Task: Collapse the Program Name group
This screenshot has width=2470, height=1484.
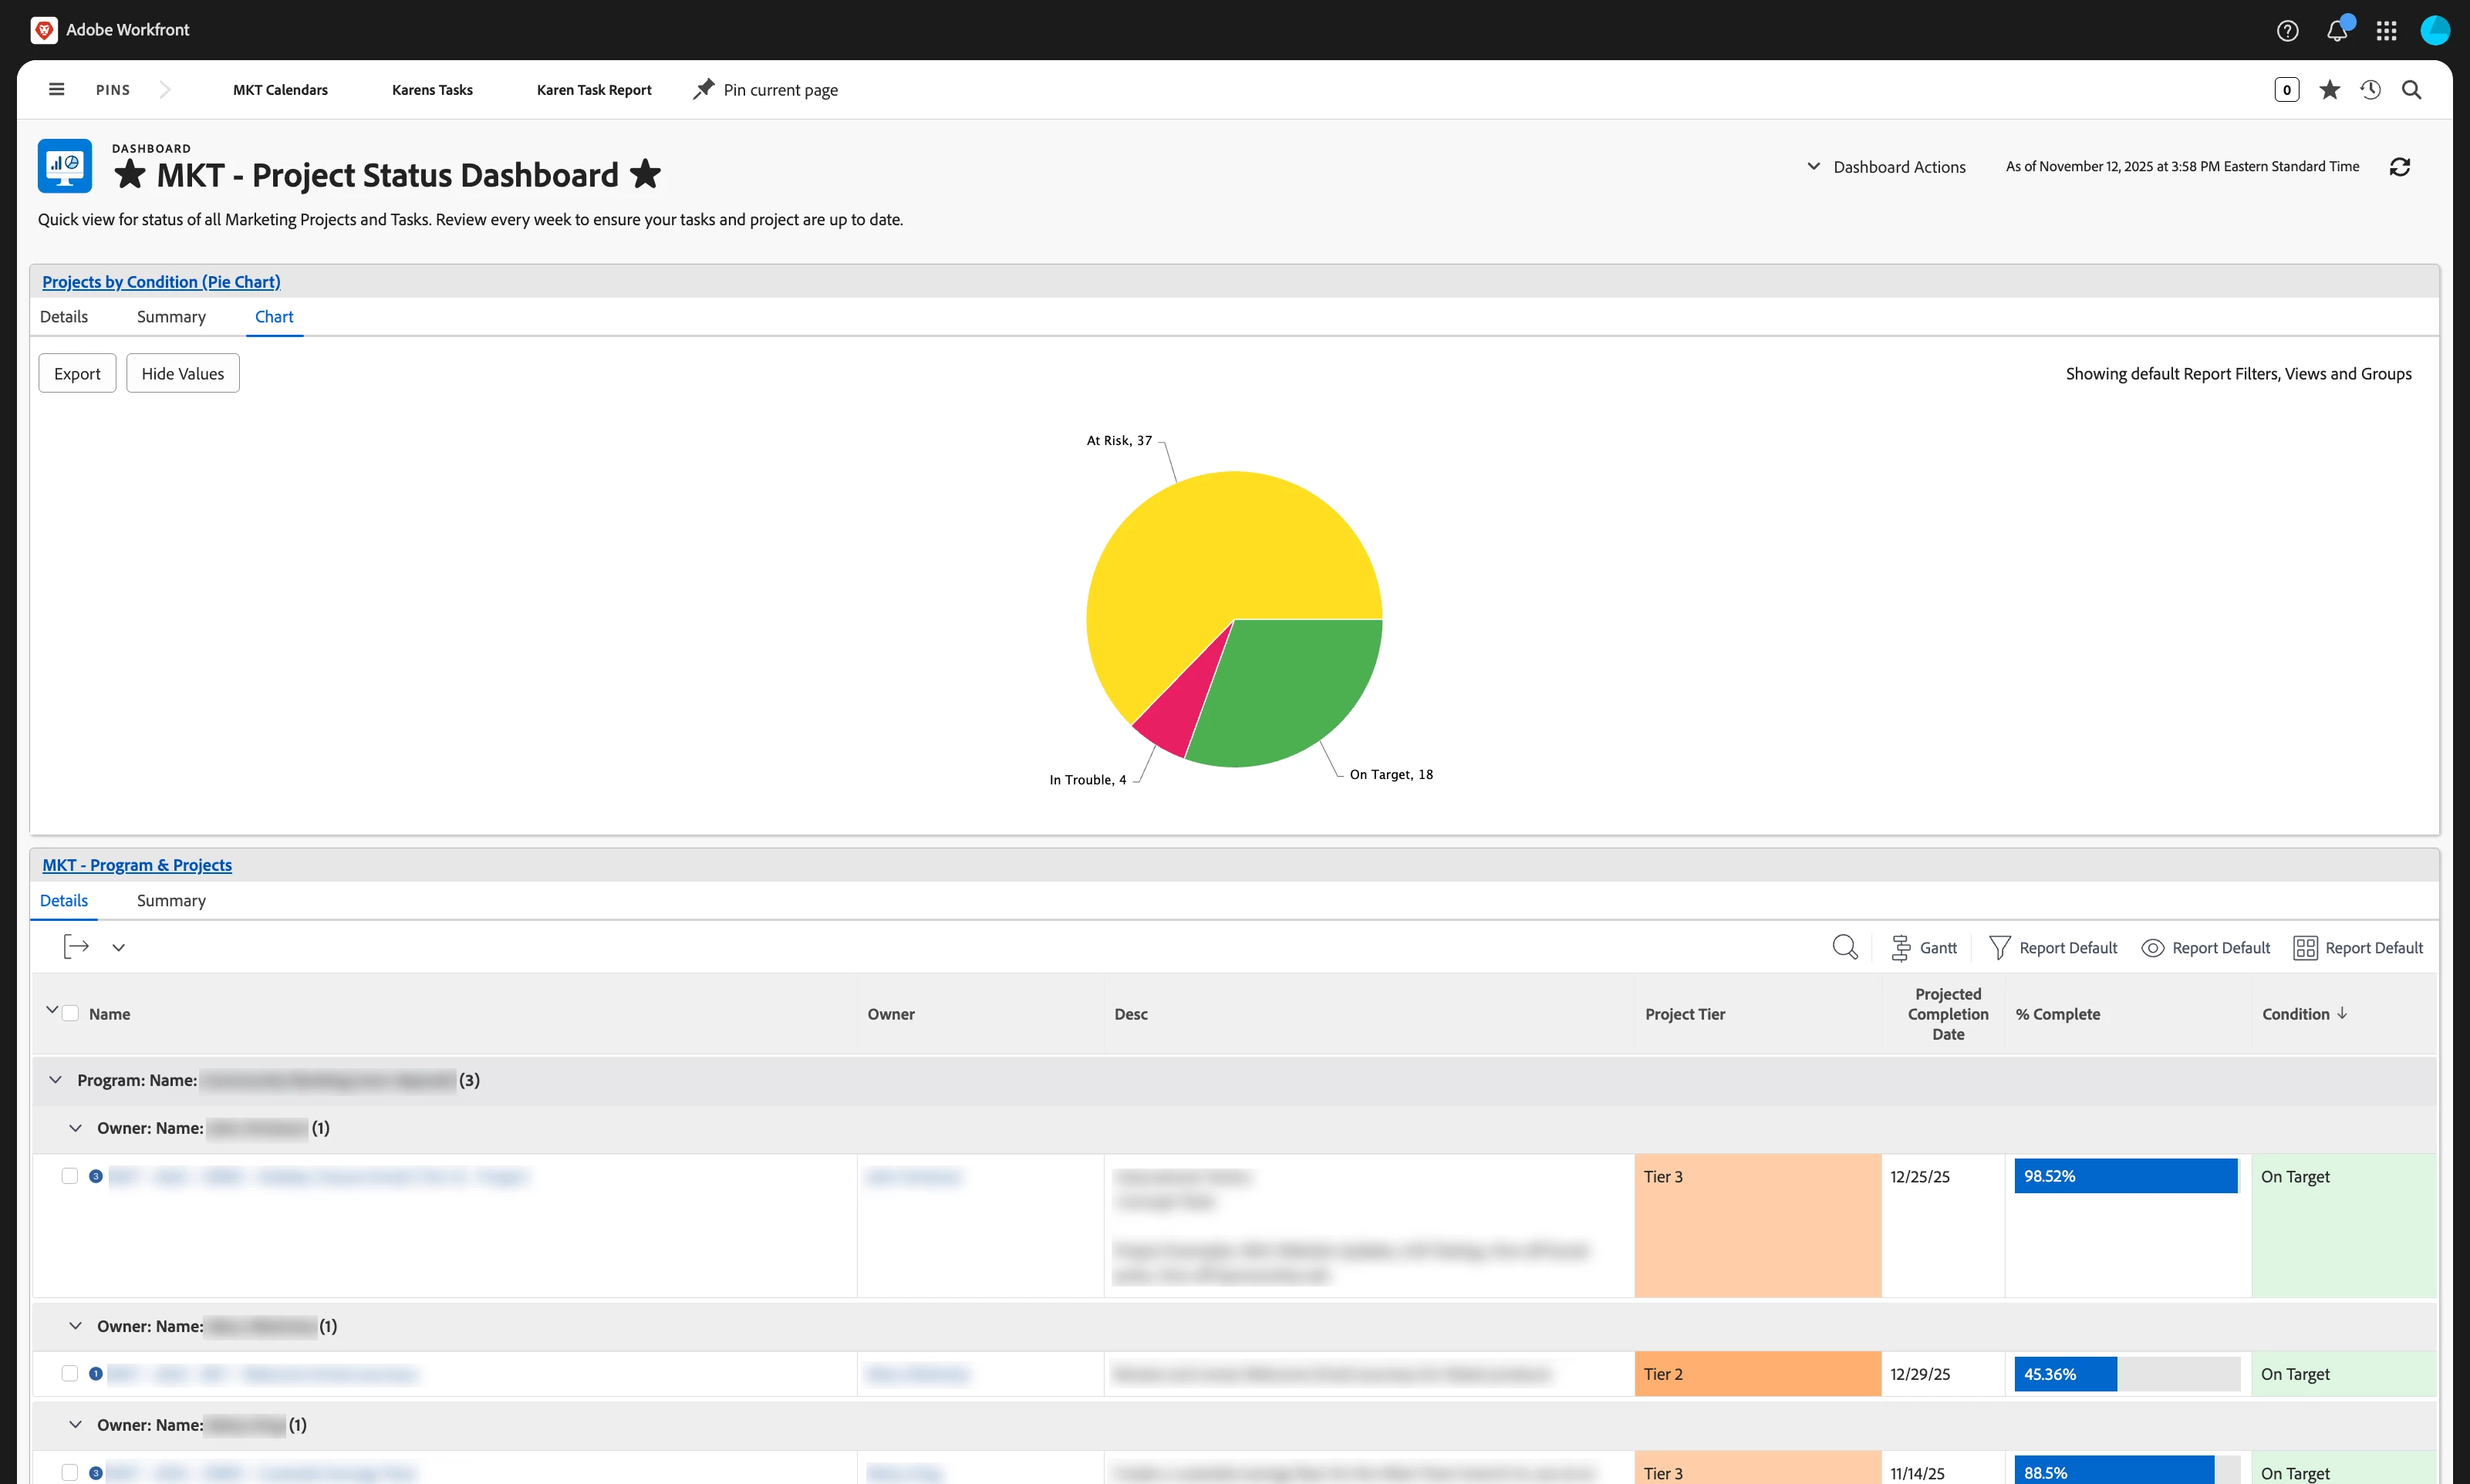Action: 56,1080
